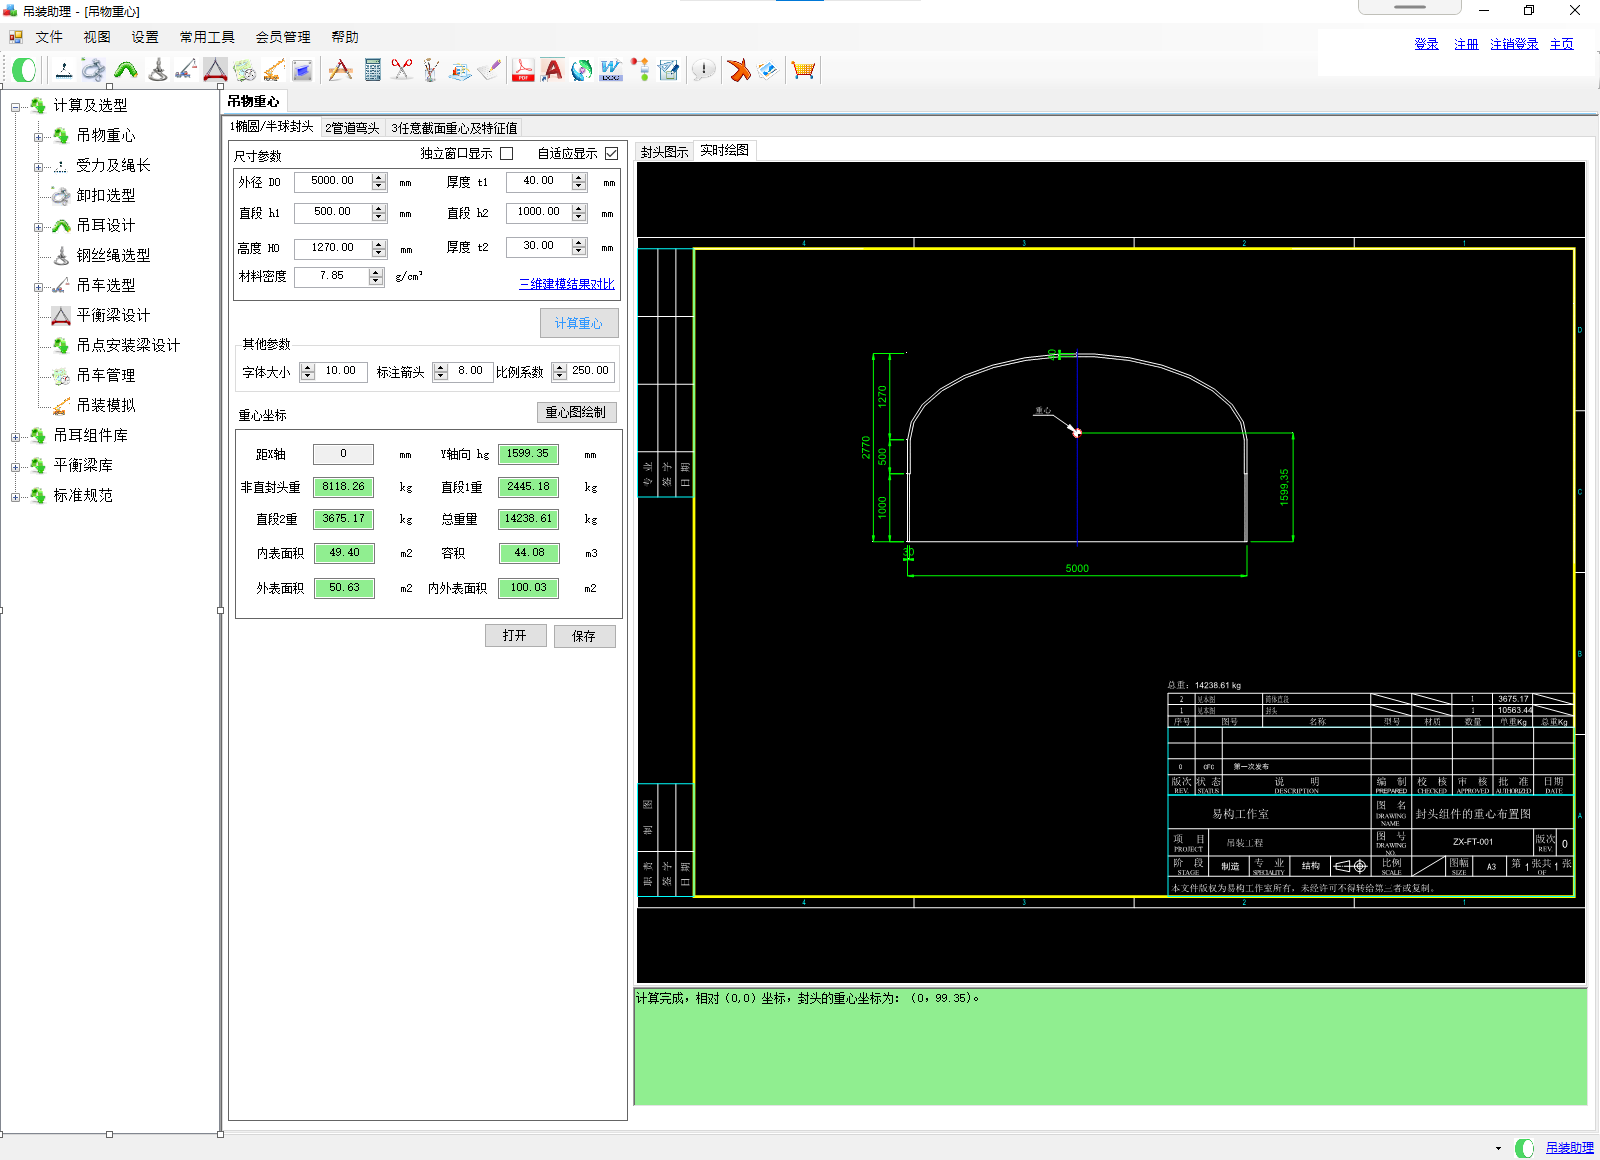Expand the 吊耳组件库 tree node

(x=15, y=437)
